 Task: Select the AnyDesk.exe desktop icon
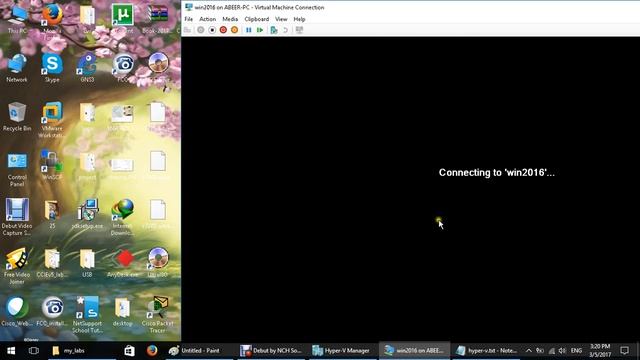click(x=122, y=263)
